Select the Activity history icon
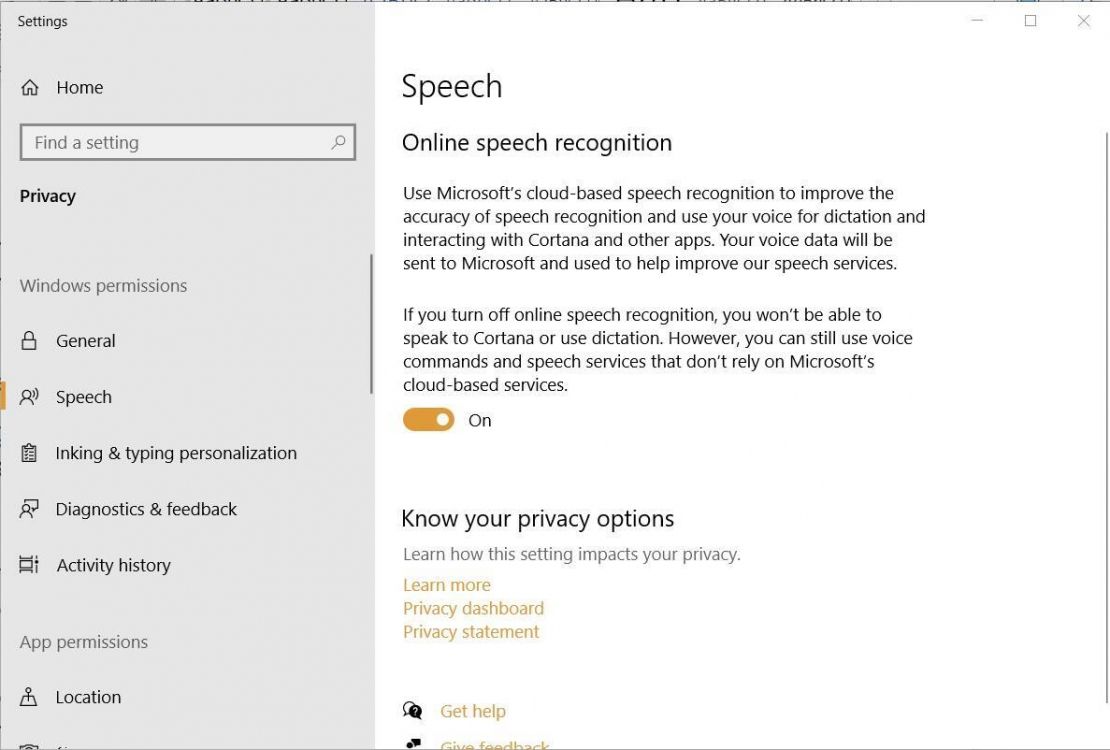The image size is (1110, 750). pyautogui.click(x=30, y=565)
